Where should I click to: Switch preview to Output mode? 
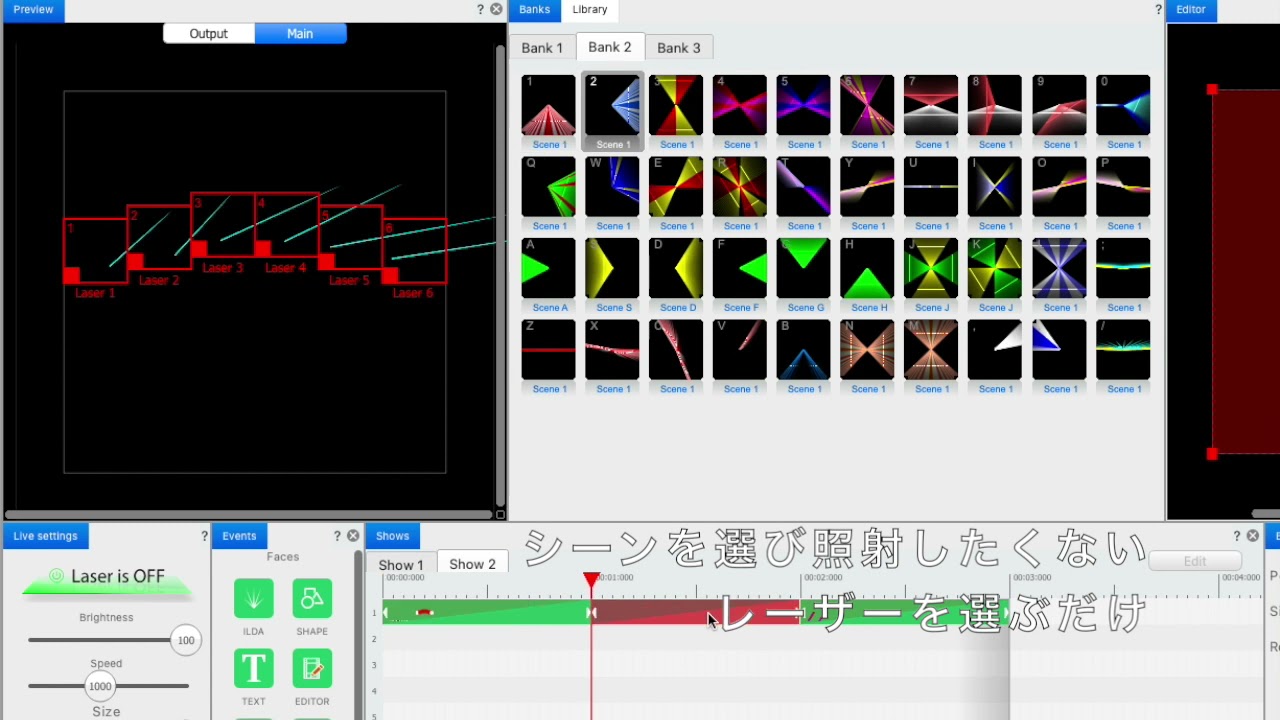tap(208, 33)
